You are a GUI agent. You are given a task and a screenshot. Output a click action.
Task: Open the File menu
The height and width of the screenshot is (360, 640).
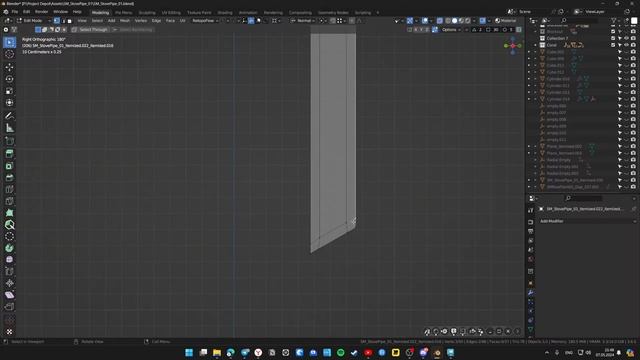coord(15,12)
